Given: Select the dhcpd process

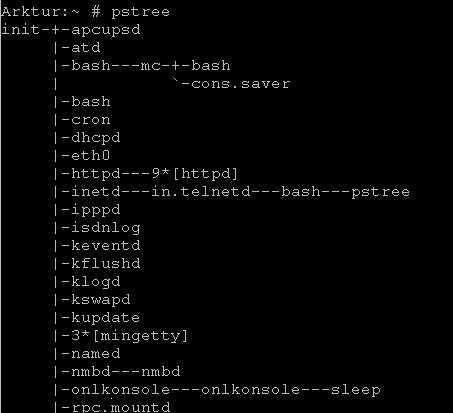Looking at the screenshot, I should pyautogui.click(x=96, y=138).
